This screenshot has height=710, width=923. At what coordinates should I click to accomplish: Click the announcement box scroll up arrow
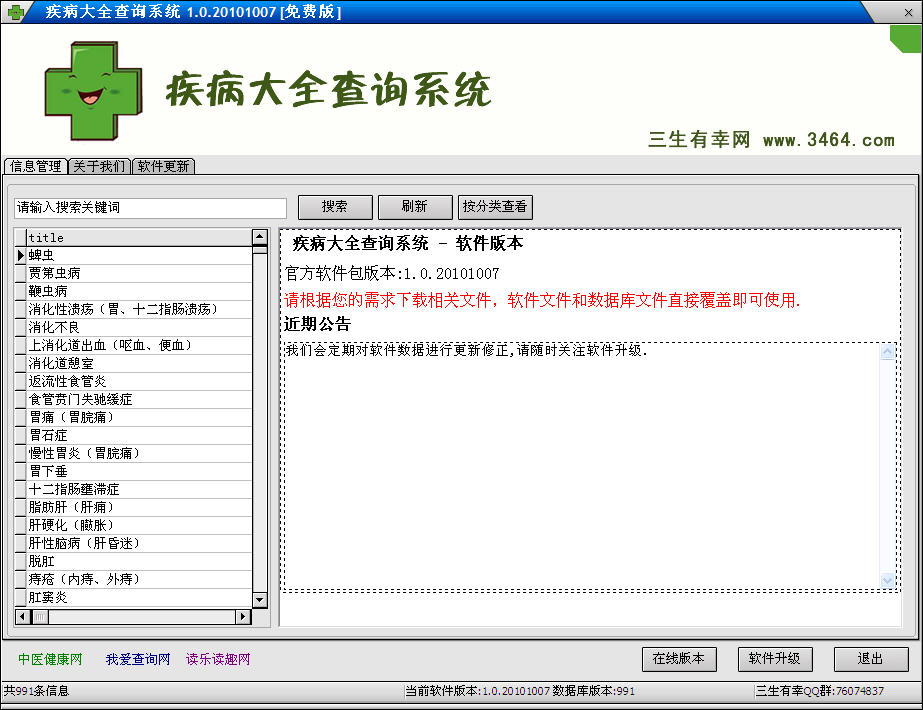point(887,352)
